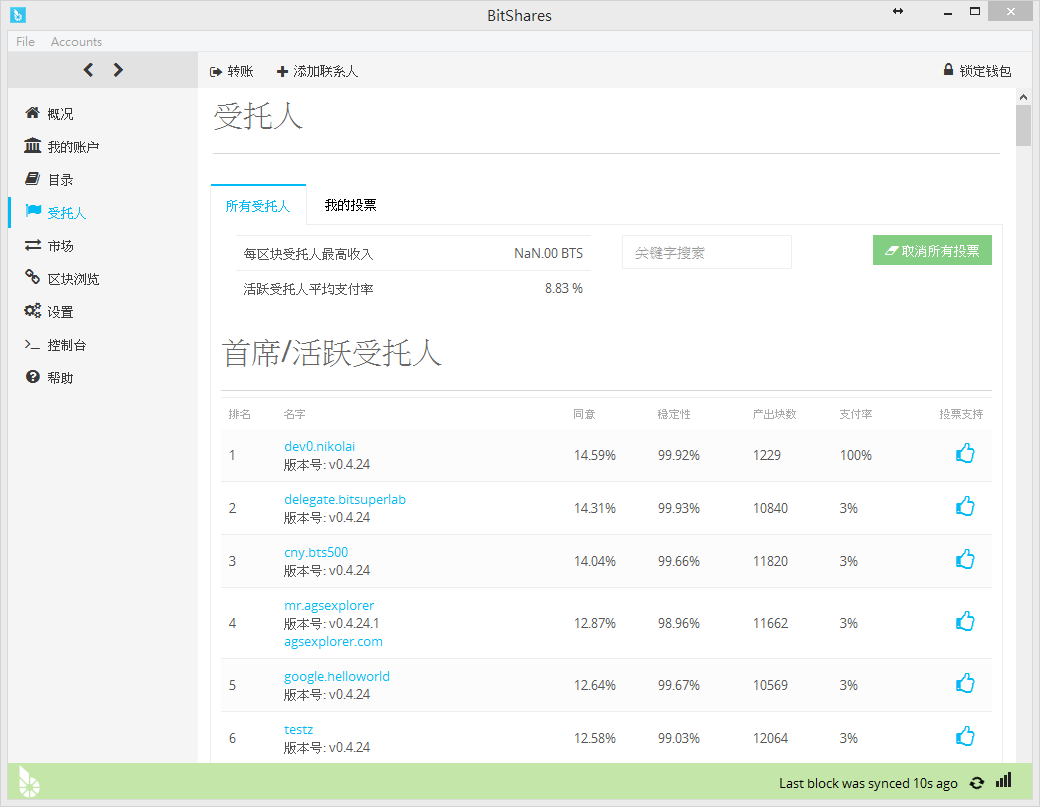Click the 支付率 column header
1040x807 pixels.
coord(856,414)
